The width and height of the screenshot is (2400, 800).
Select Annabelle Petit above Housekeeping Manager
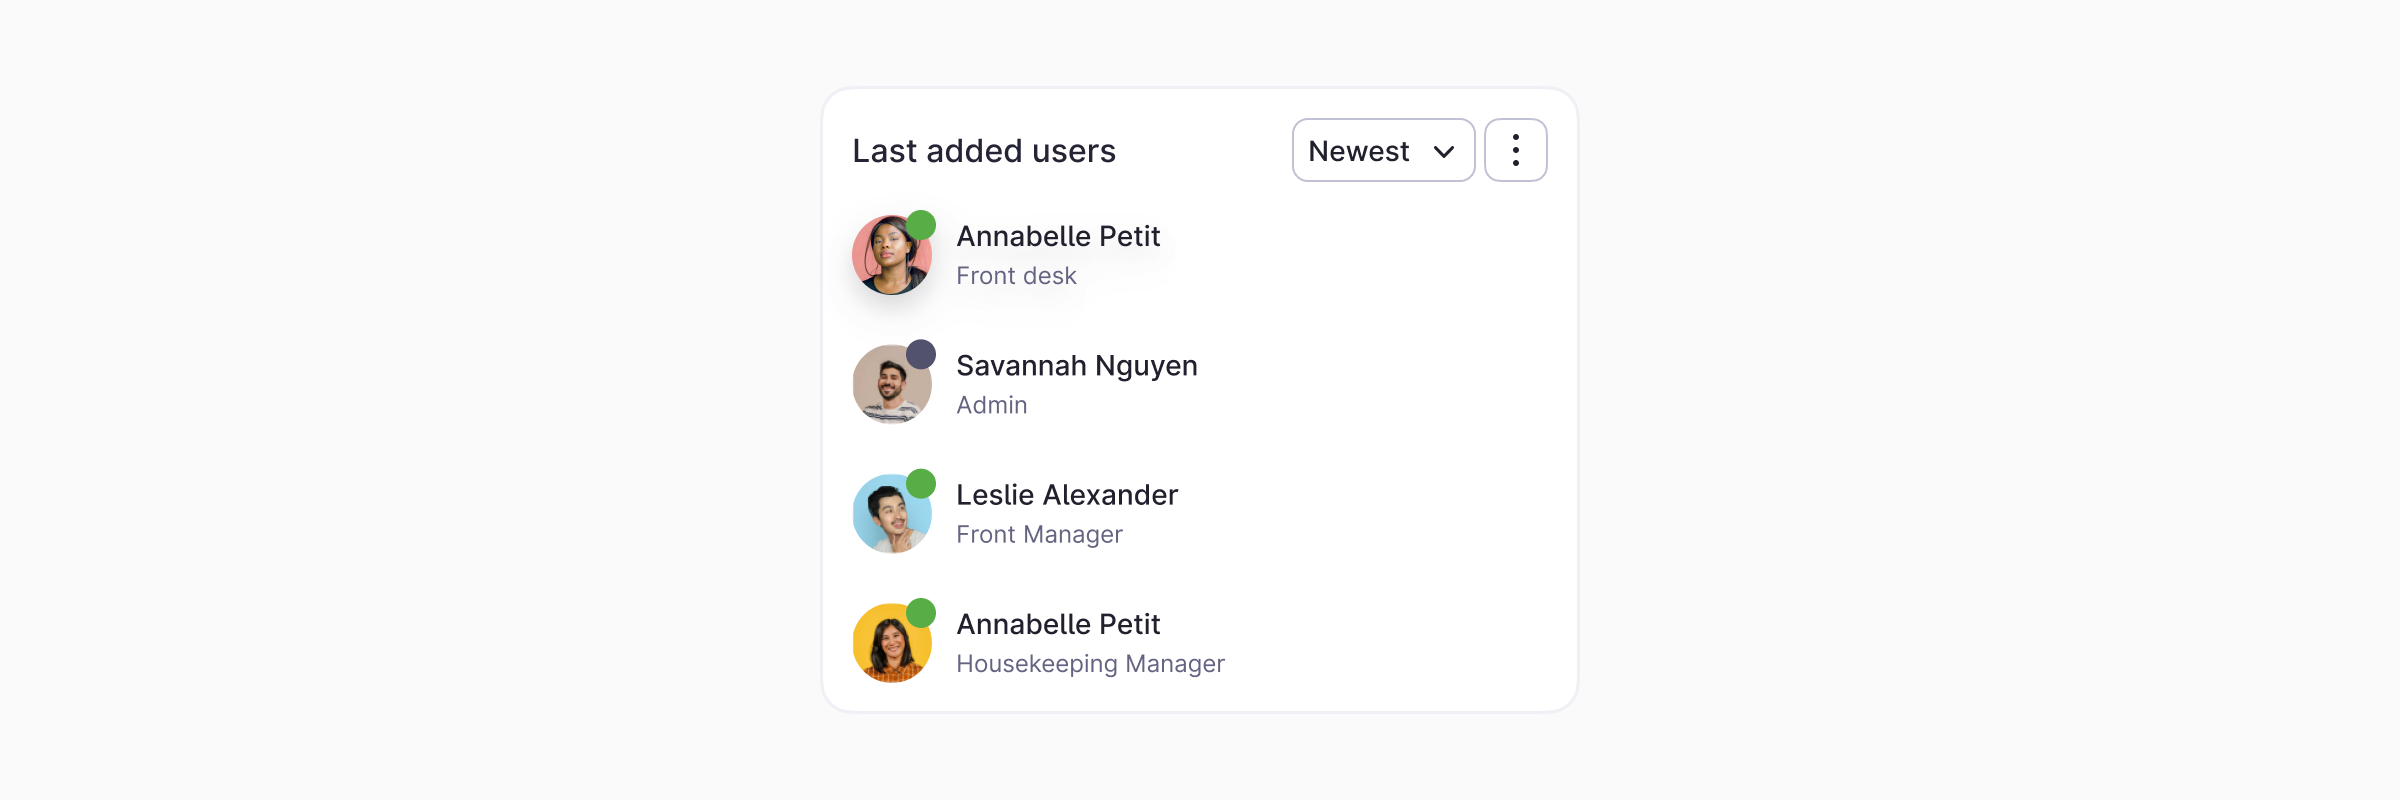1058,624
